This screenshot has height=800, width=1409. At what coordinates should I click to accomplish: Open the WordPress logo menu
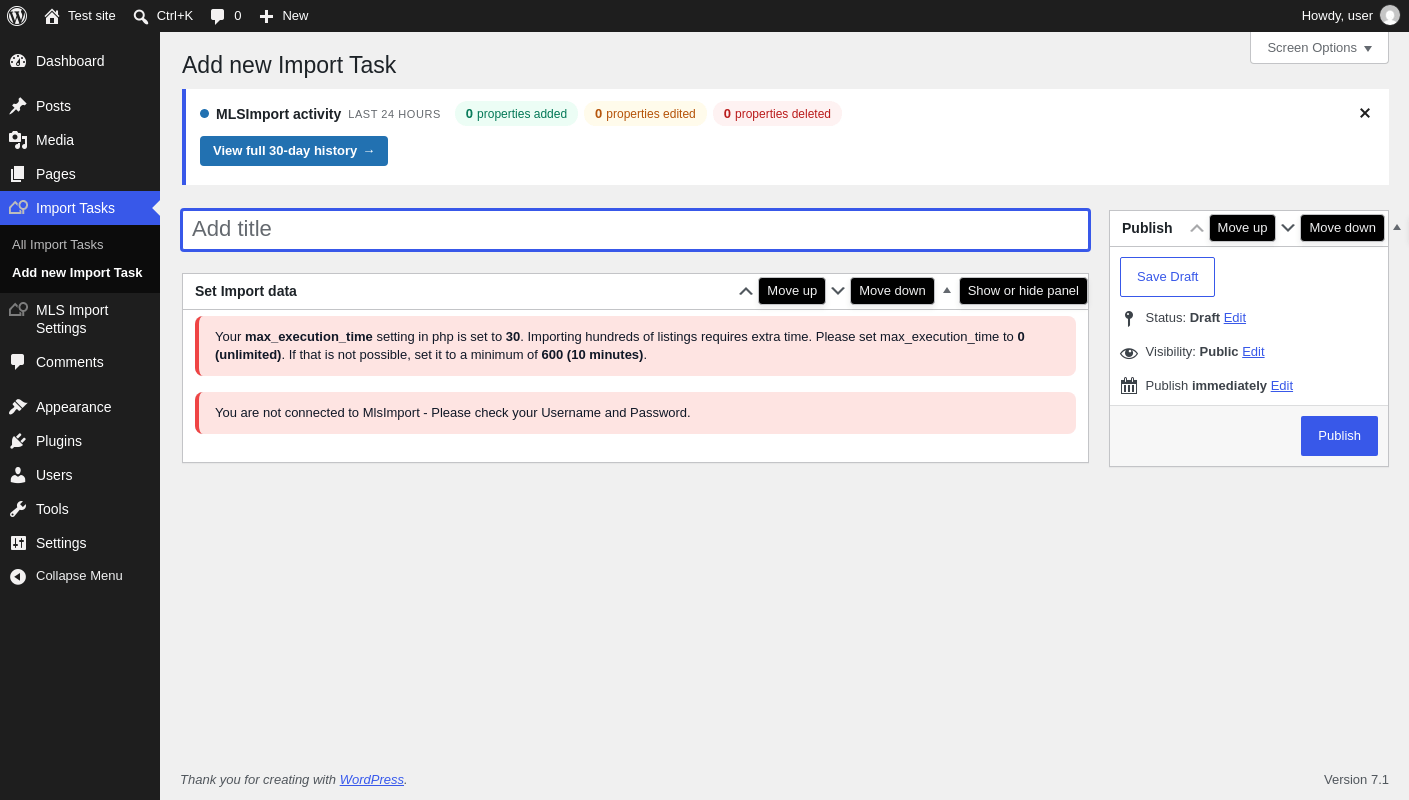click(17, 16)
